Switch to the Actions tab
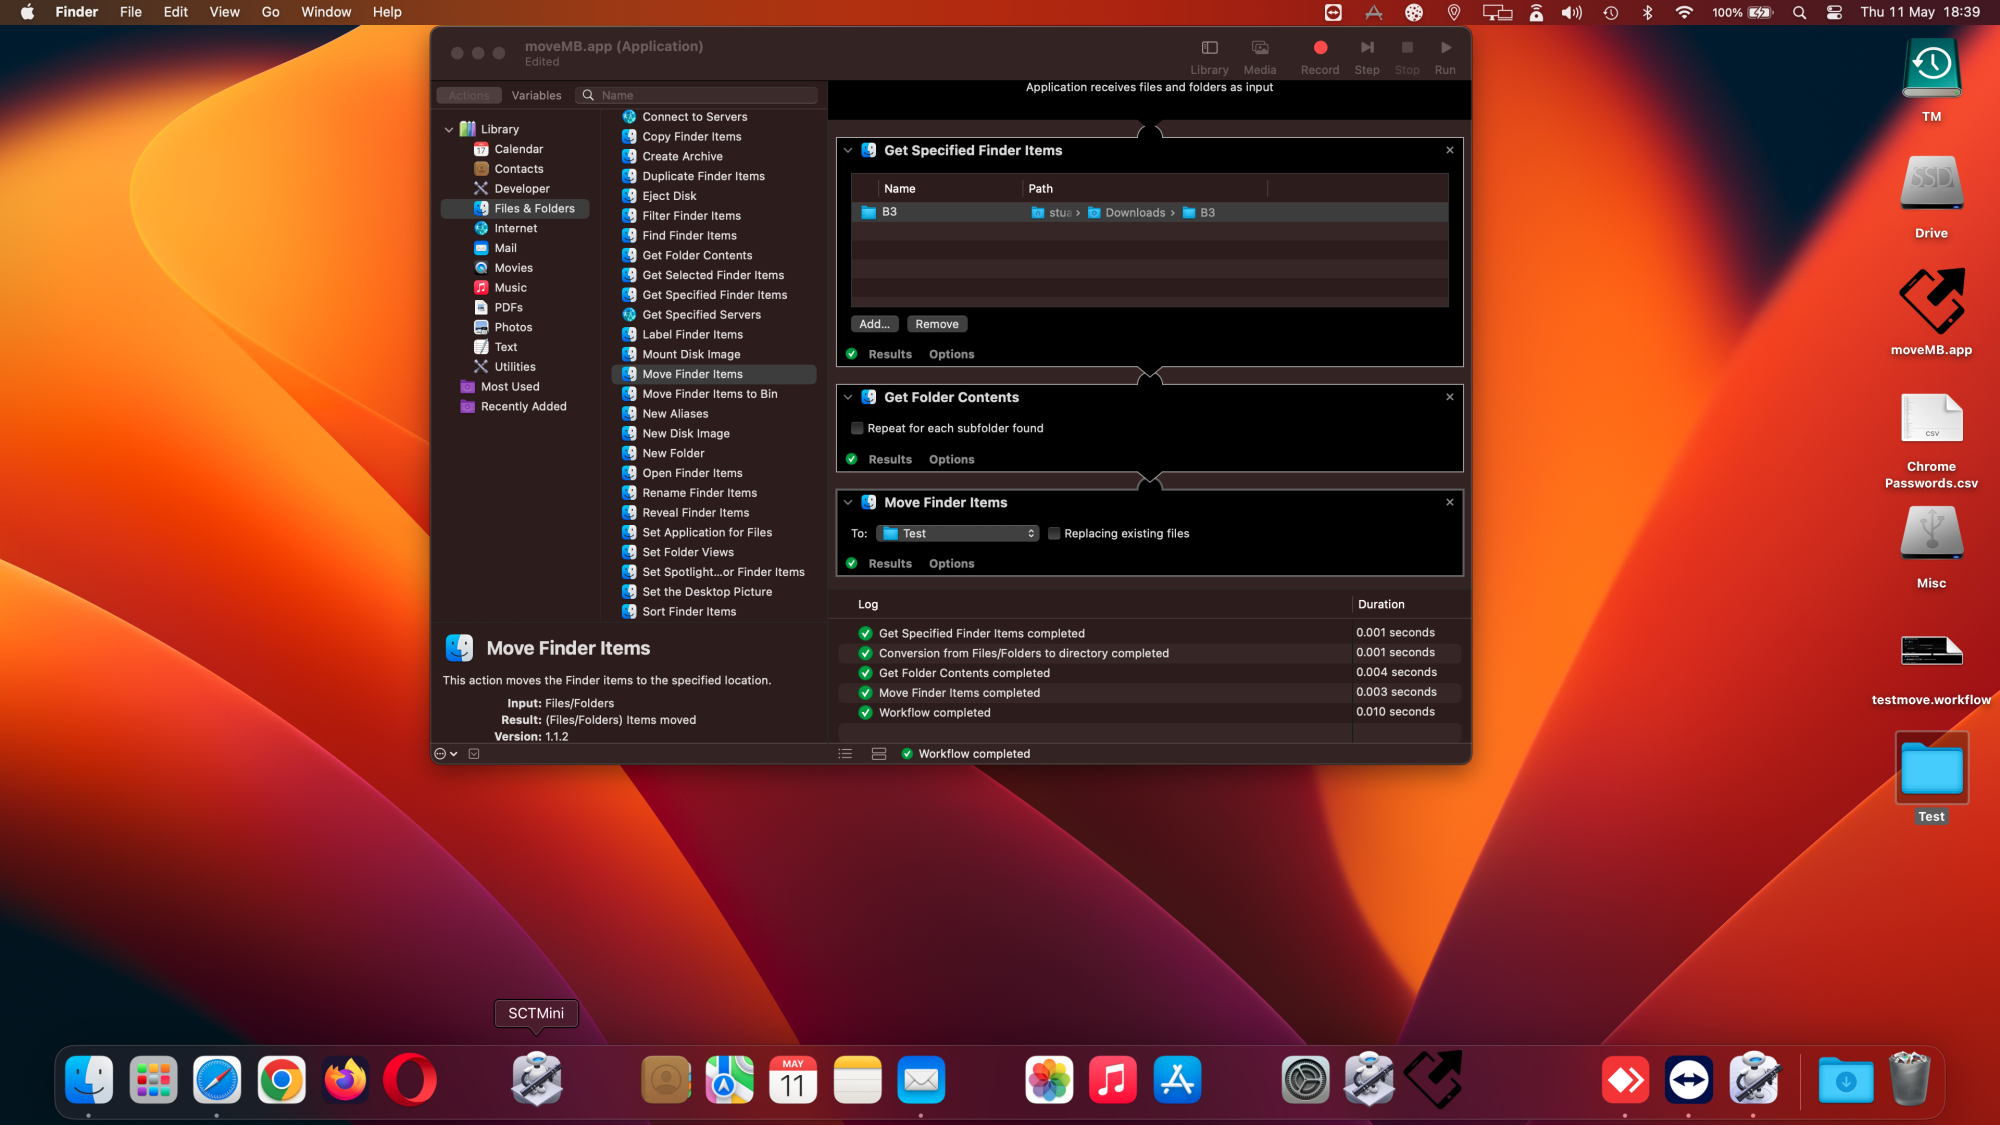 point(469,96)
